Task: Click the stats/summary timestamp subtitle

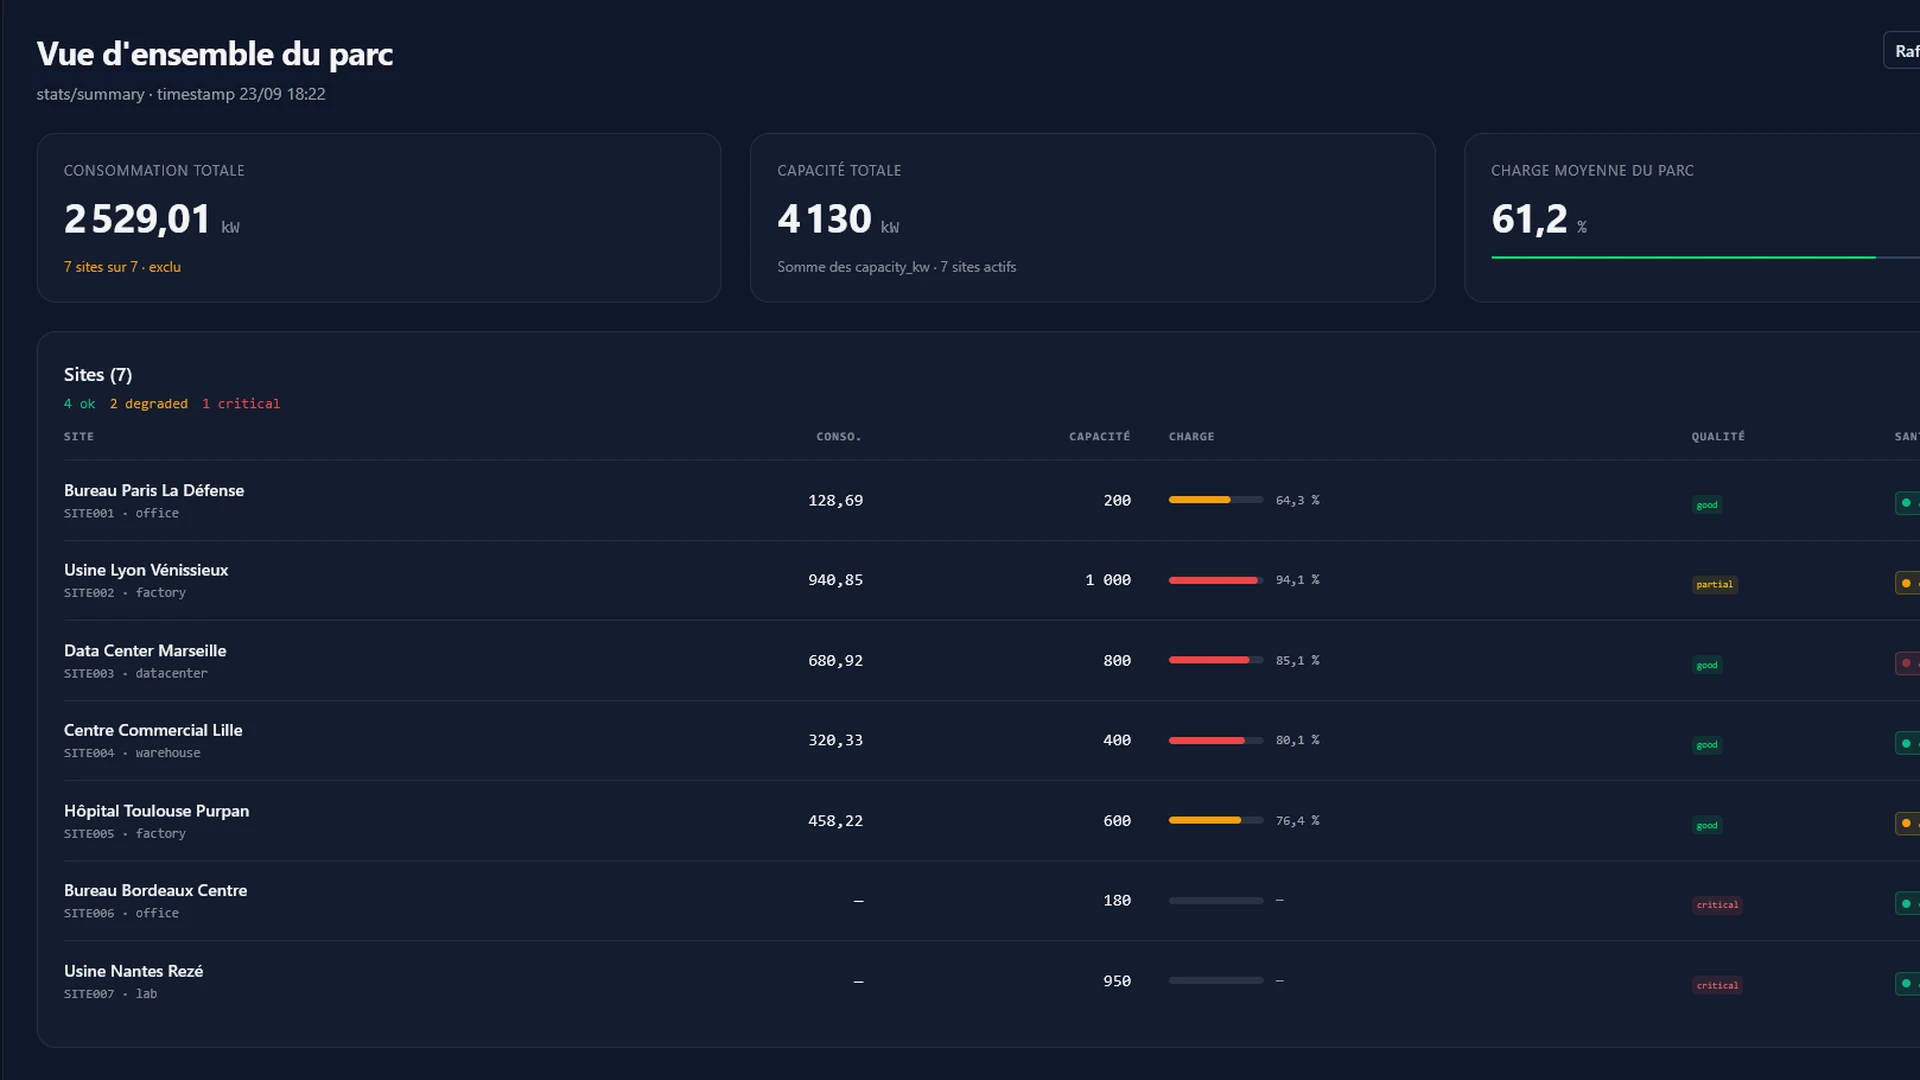Action: (x=181, y=94)
